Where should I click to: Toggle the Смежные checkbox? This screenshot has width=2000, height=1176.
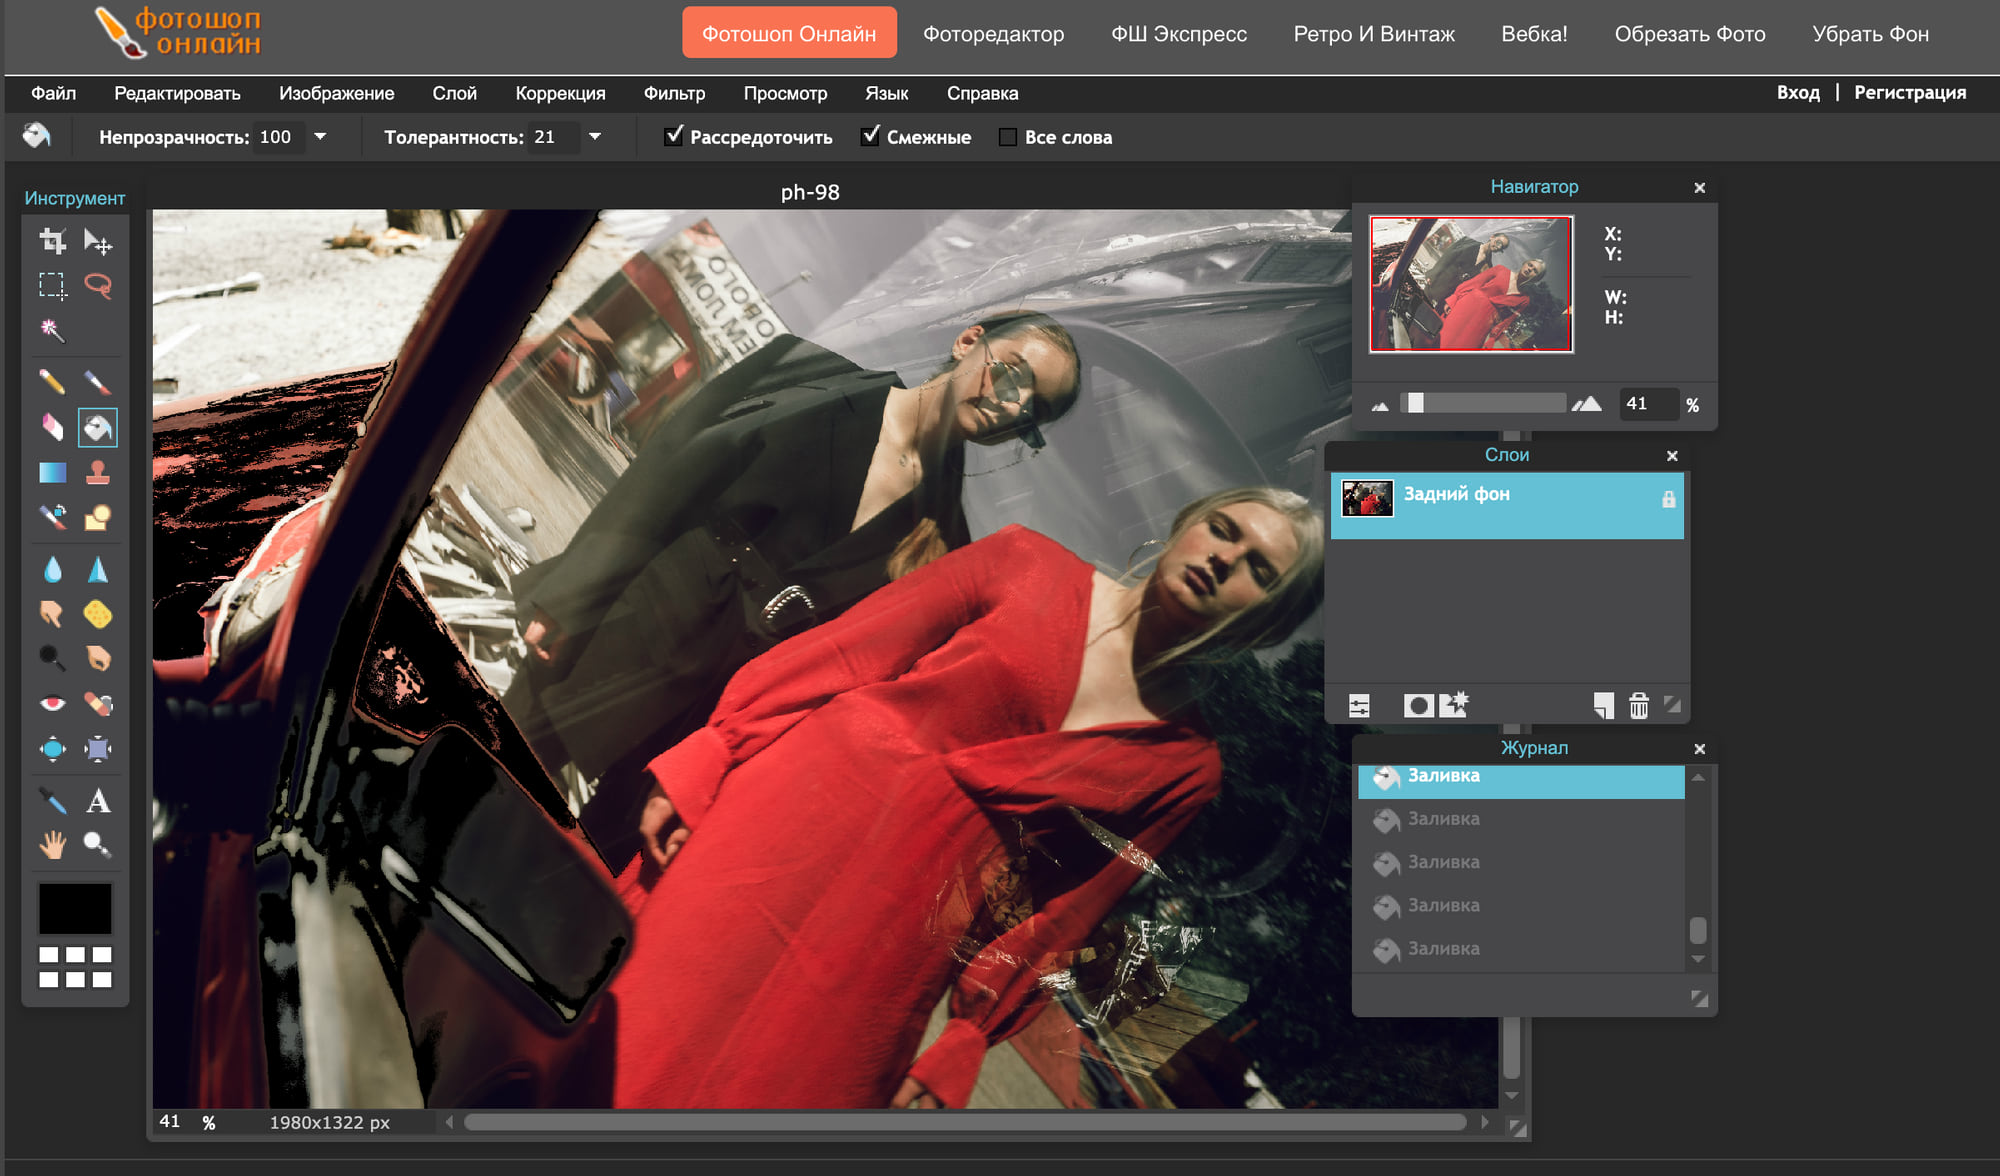[871, 136]
